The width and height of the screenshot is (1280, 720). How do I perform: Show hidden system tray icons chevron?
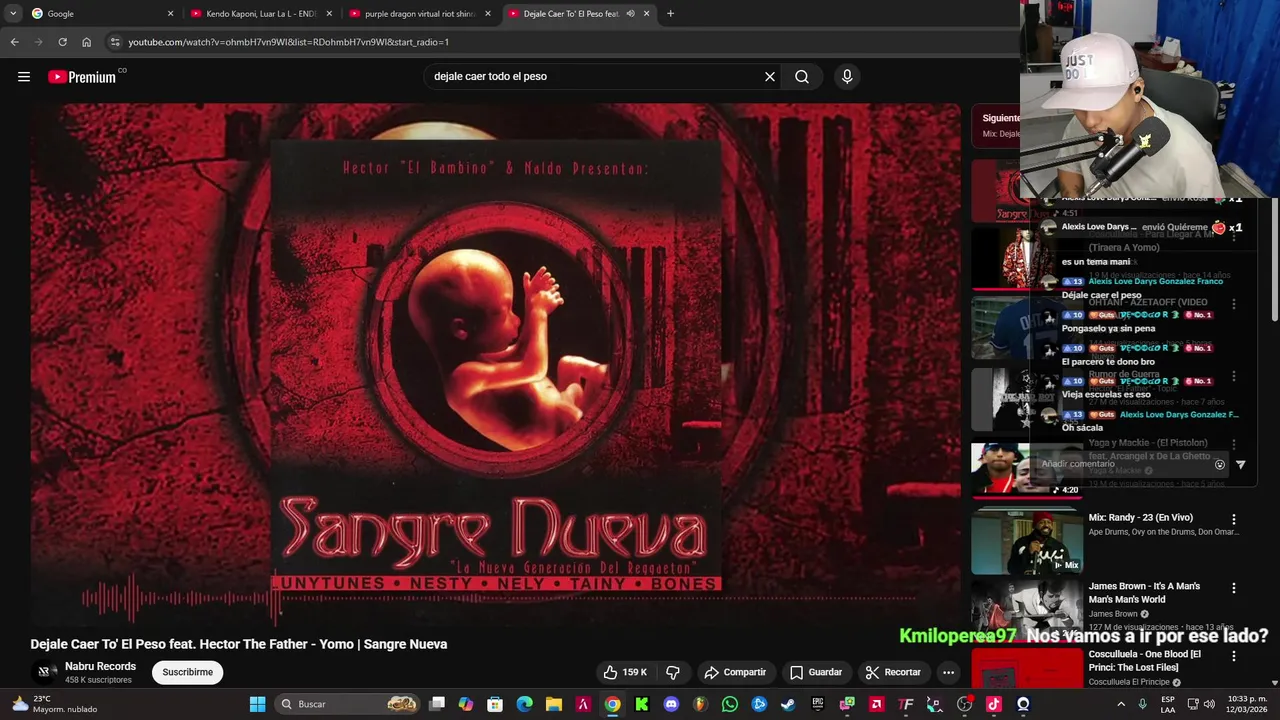(1121, 704)
